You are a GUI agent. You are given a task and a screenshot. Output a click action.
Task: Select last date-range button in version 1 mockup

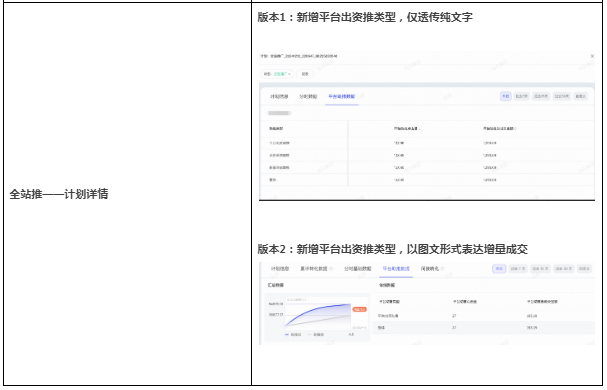tap(580, 96)
